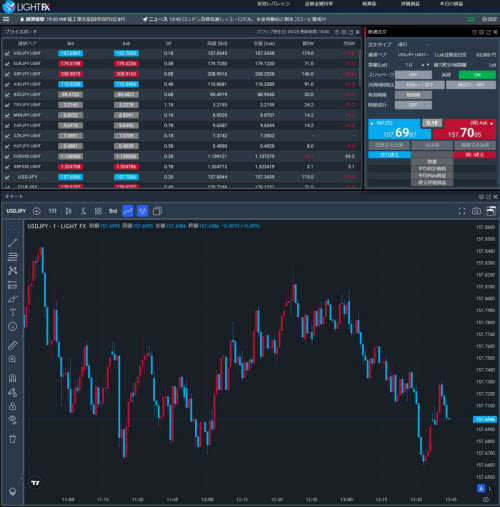
Task: Select the ruler measure tool
Action: 13,345
